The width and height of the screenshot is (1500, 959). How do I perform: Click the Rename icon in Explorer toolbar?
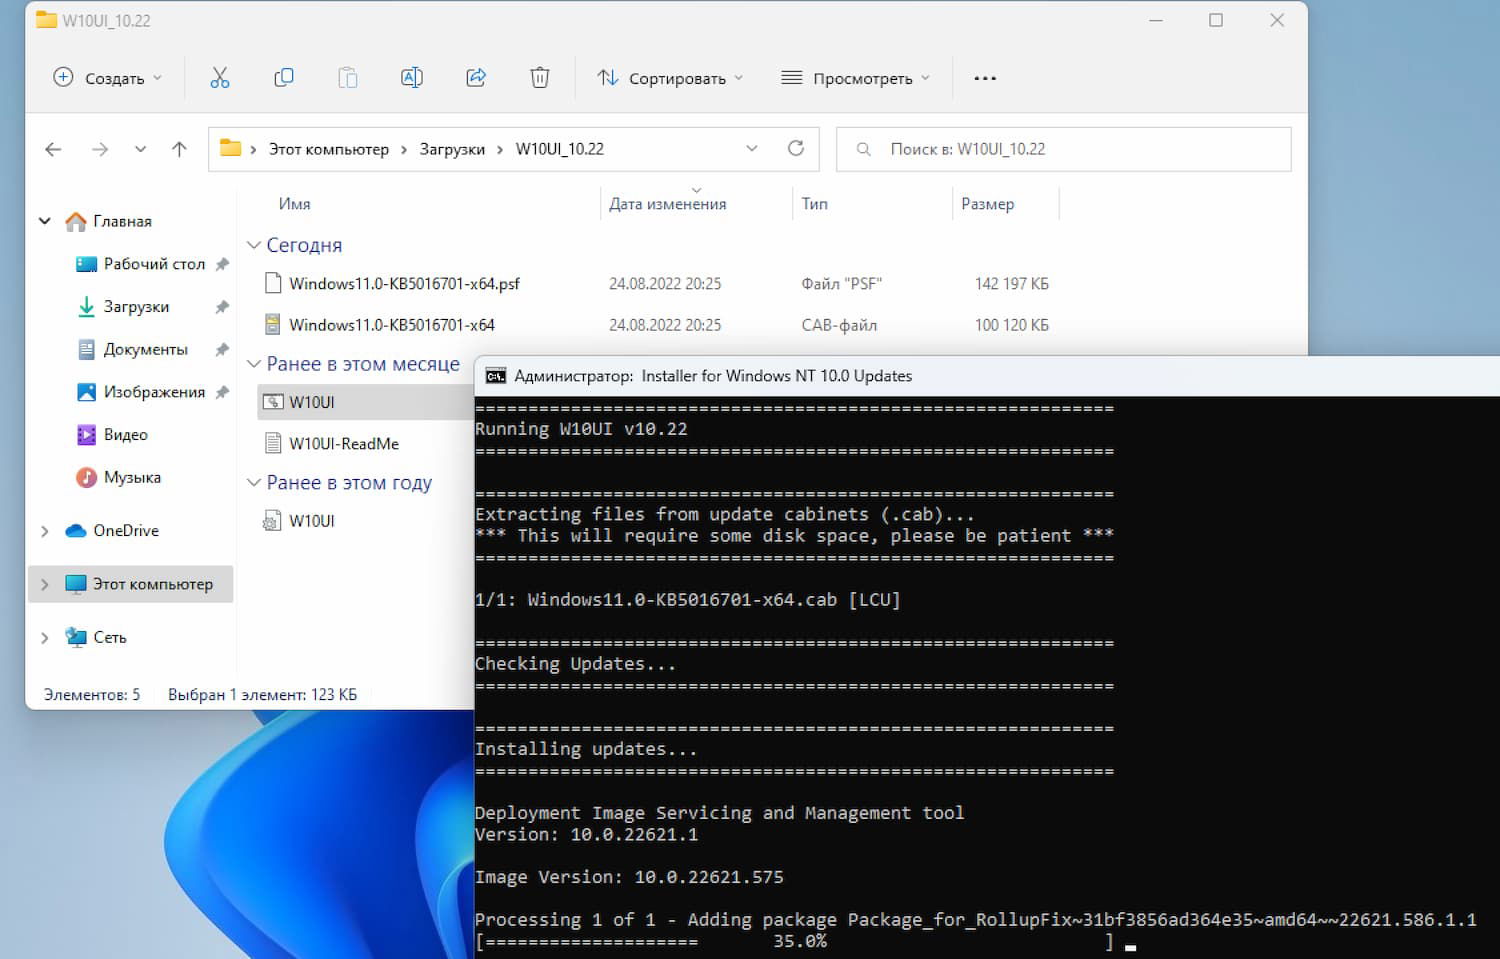(411, 78)
